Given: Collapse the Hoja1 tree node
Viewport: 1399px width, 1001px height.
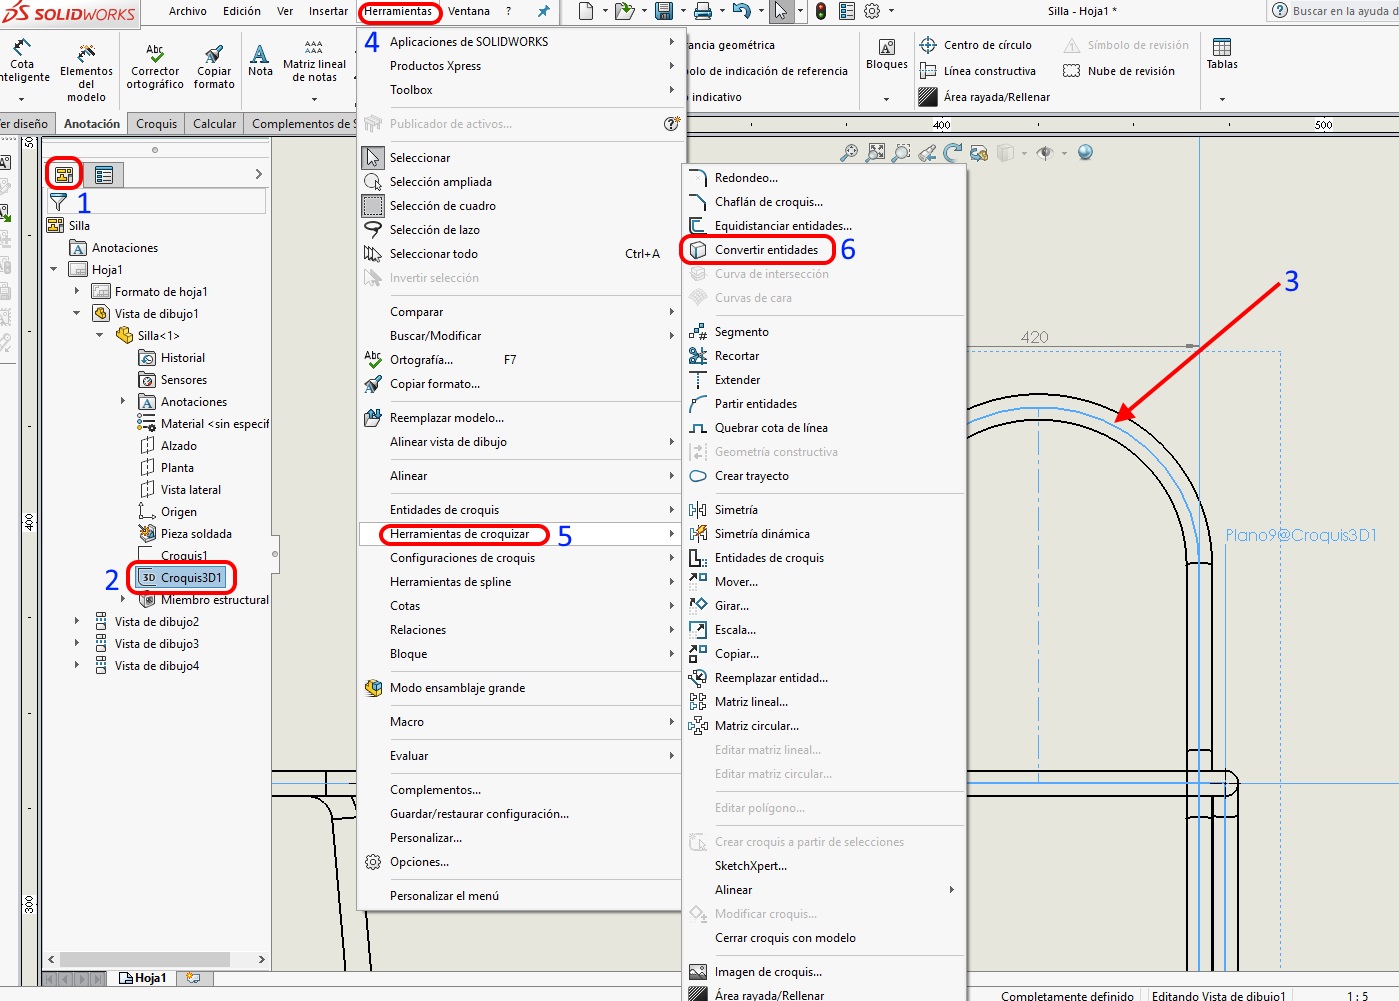Looking at the screenshot, I should (54, 270).
